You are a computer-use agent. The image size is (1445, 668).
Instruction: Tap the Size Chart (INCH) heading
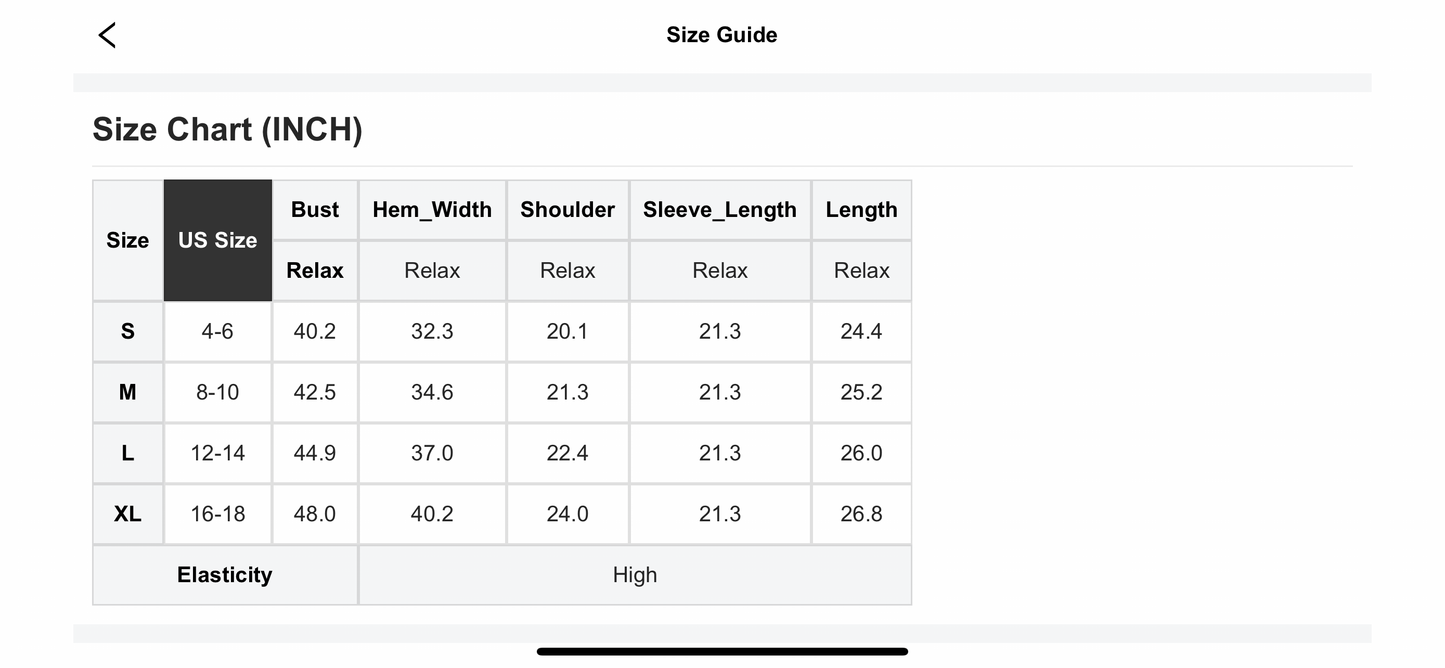(227, 130)
